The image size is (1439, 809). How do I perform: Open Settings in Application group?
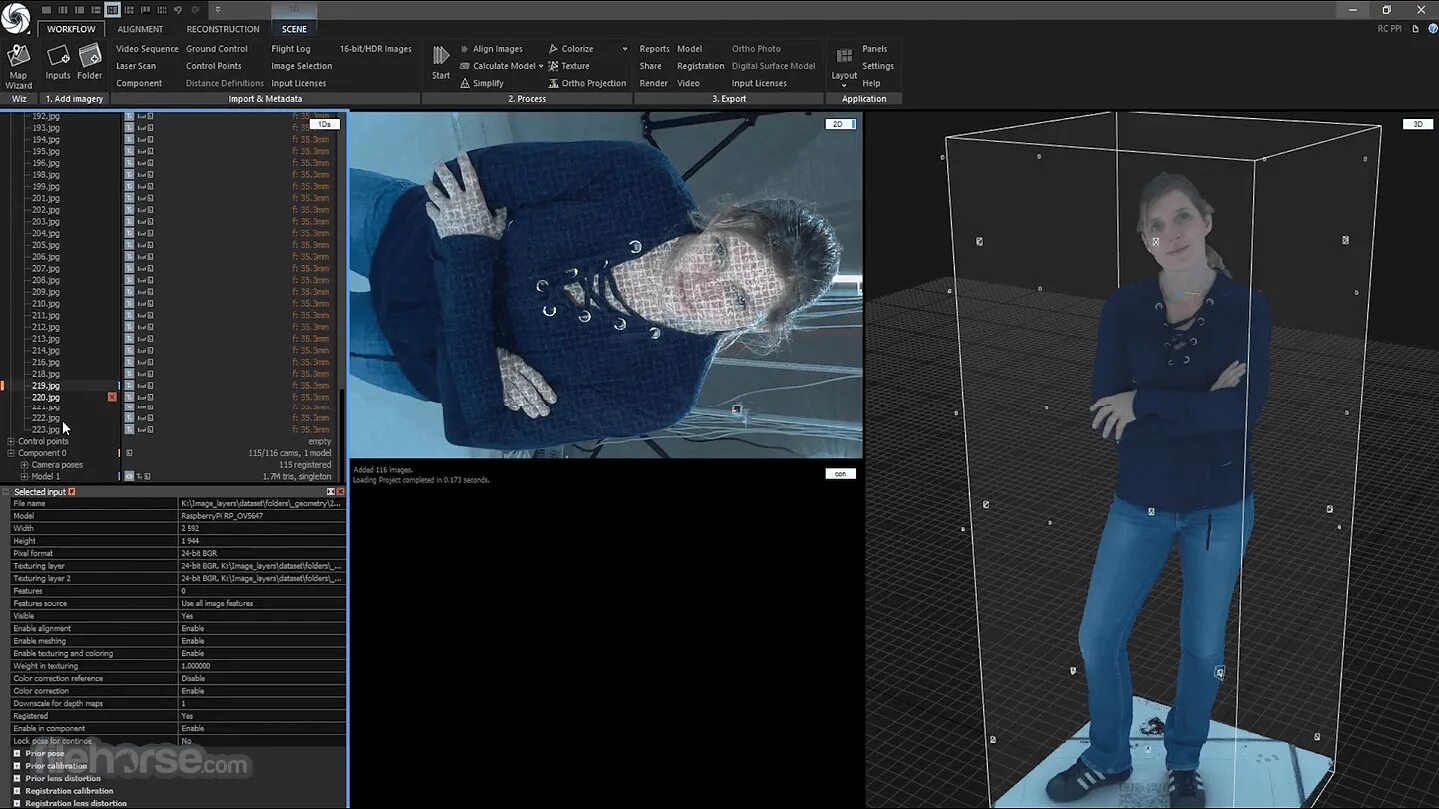pyautogui.click(x=878, y=66)
